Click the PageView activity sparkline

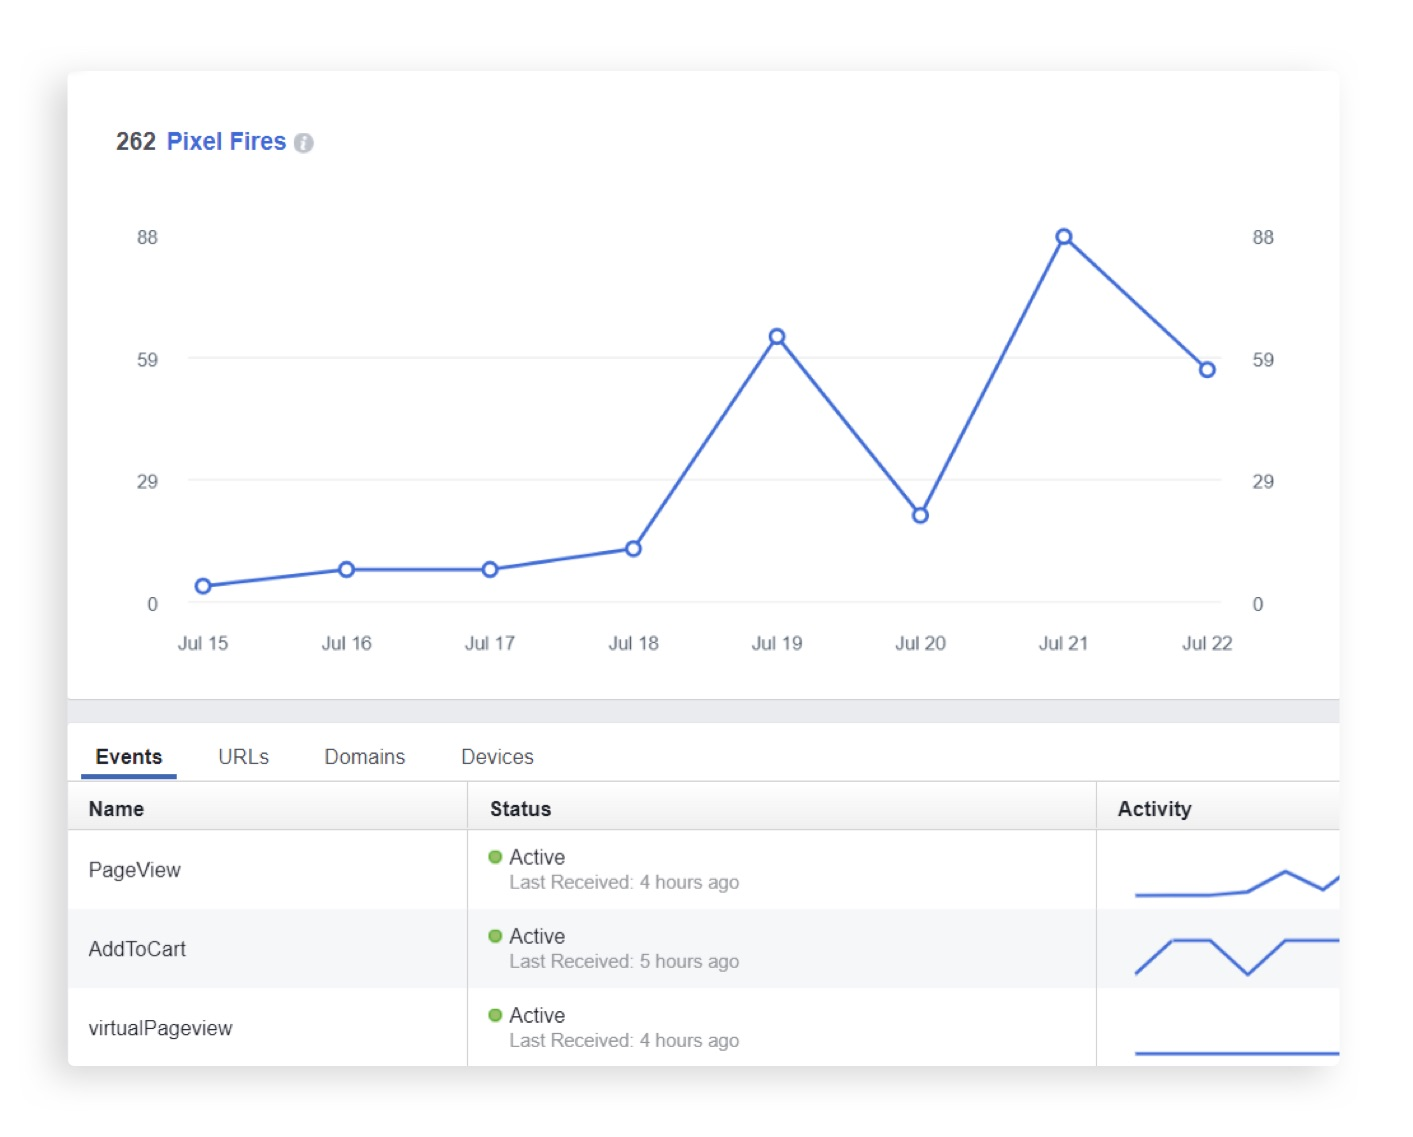1236,883
